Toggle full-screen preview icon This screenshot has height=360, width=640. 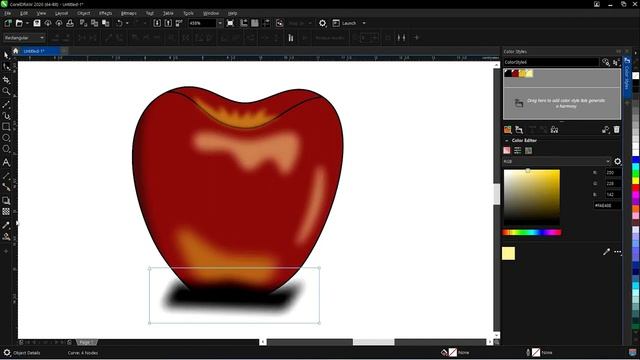pyautogui.click(x=230, y=23)
